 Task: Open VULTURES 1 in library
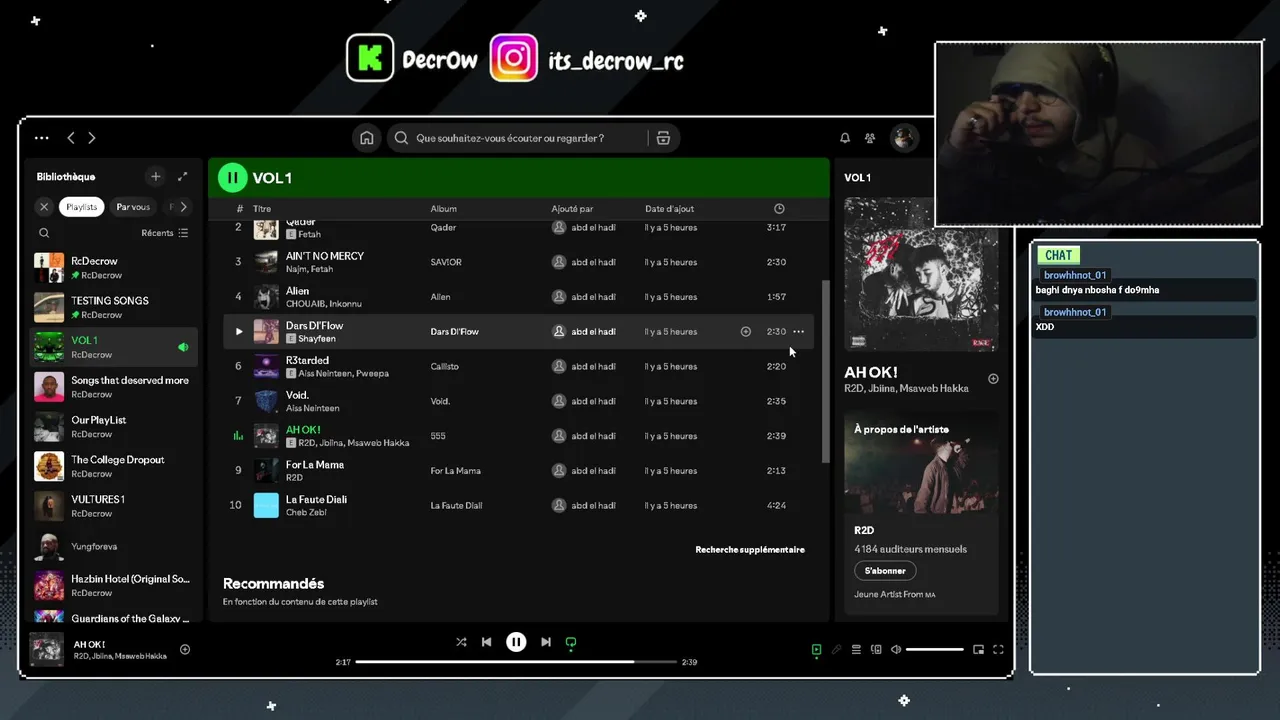coord(115,506)
